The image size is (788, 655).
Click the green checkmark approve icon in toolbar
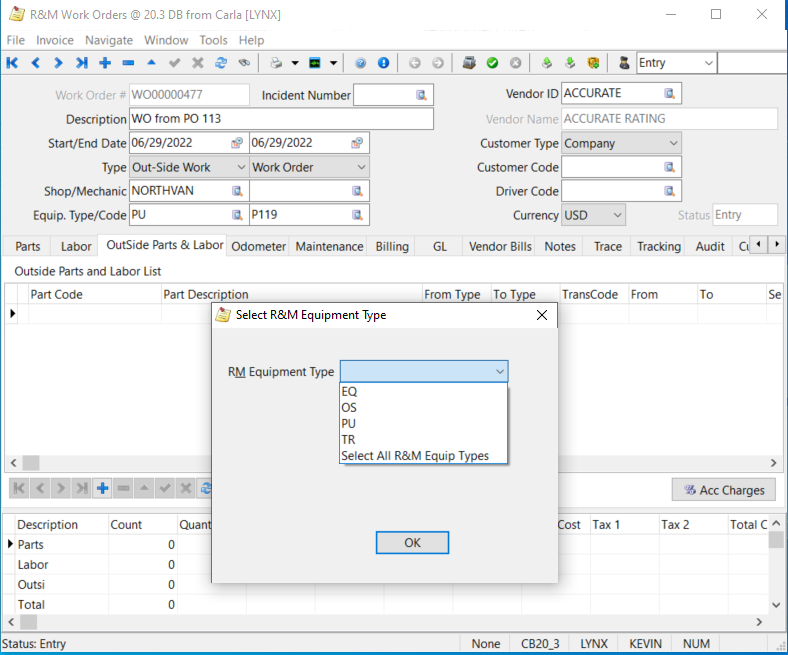coord(492,63)
